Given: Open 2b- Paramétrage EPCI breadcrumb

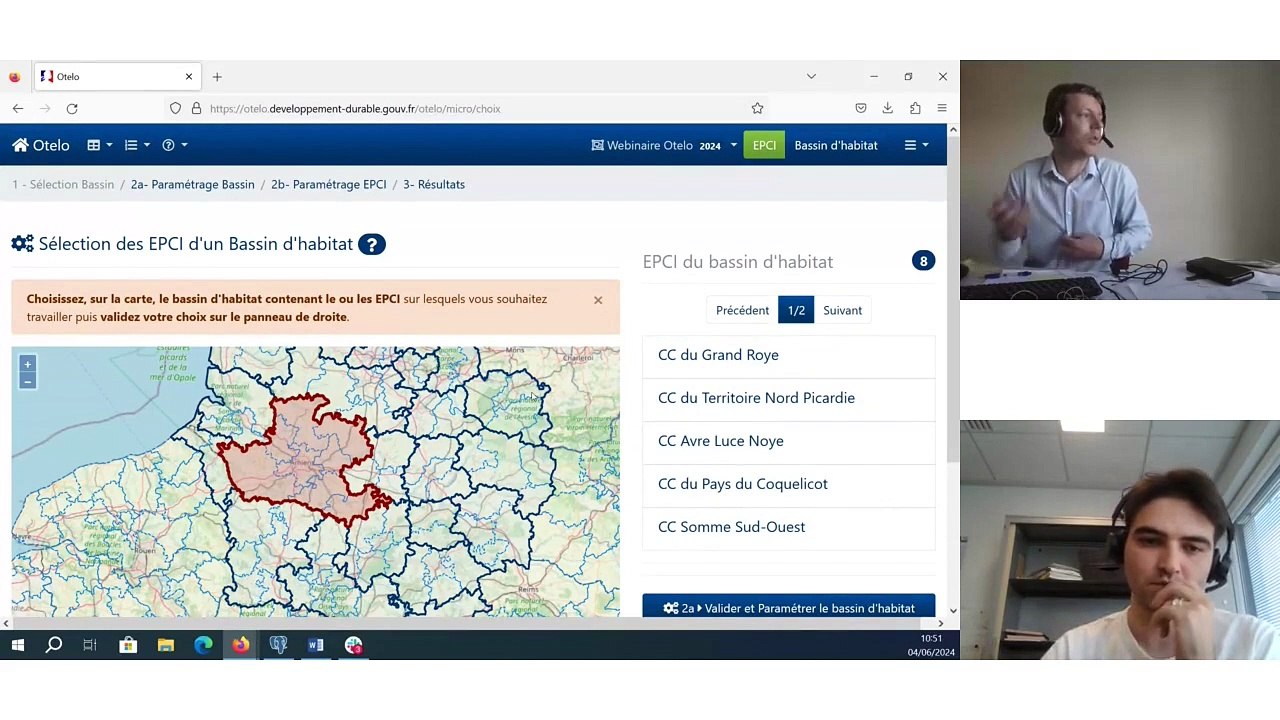Looking at the screenshot, I should [328, 184].
